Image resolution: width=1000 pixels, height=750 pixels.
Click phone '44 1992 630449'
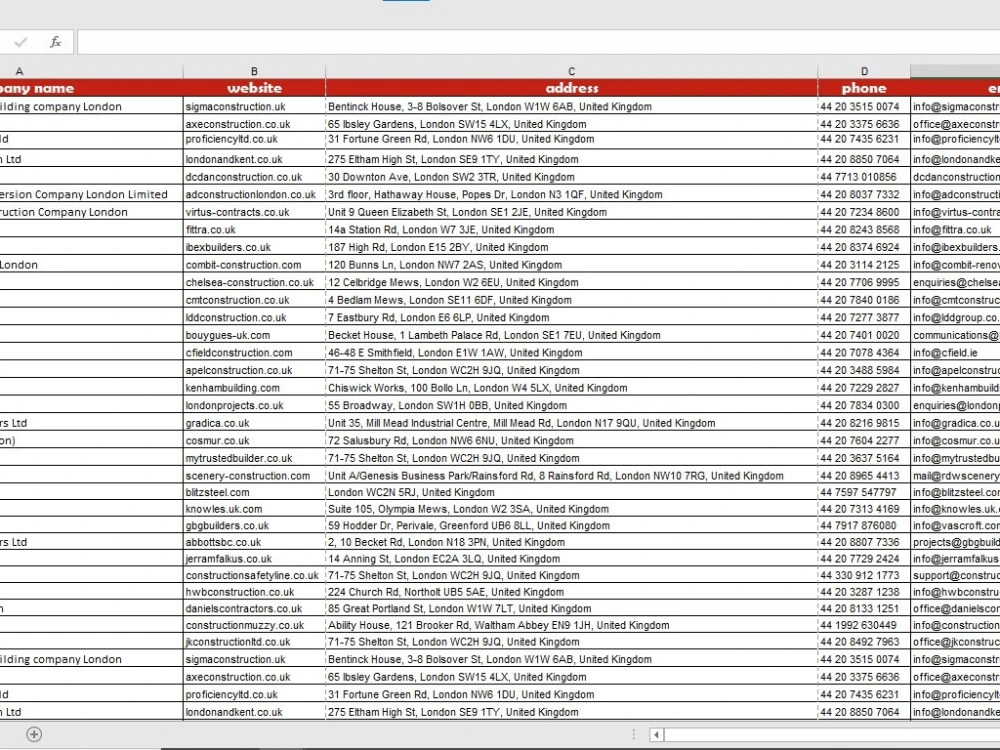click(858, 625)
